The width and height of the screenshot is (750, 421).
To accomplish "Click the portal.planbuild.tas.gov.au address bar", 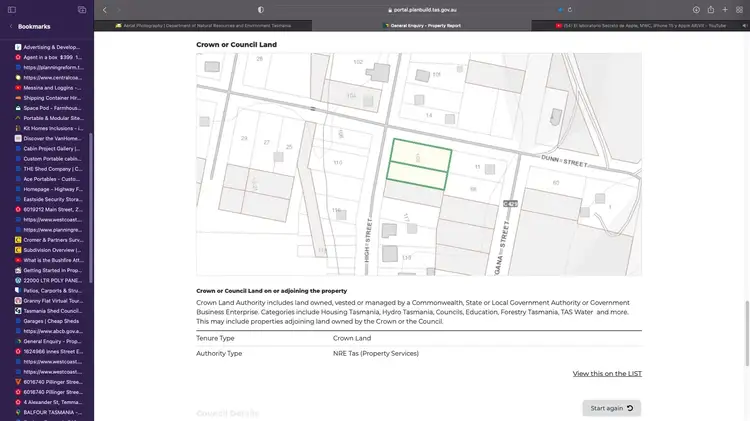I will click(418, 9).
